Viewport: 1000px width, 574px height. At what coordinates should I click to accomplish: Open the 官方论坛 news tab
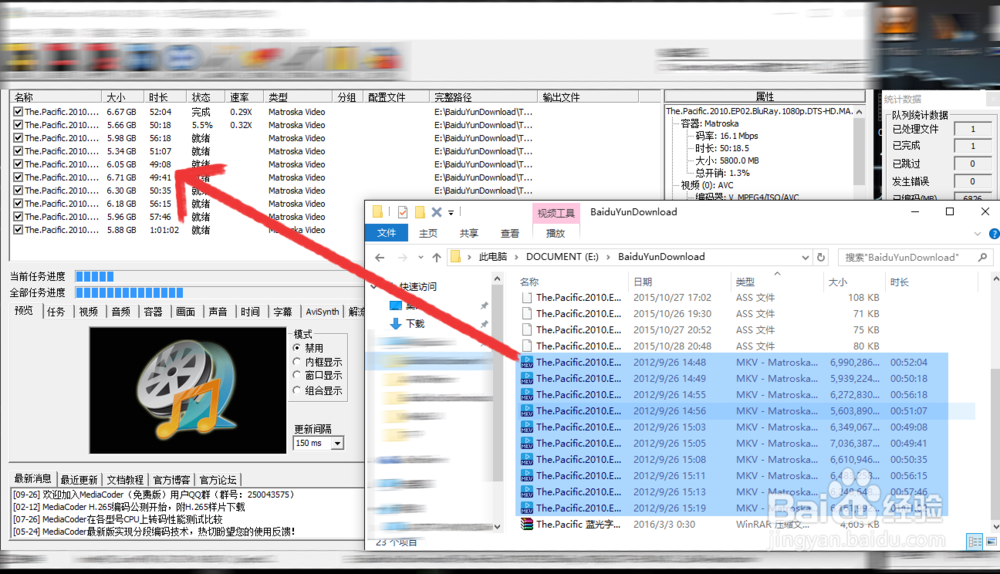pyautogui.click(x=218, y=480)
